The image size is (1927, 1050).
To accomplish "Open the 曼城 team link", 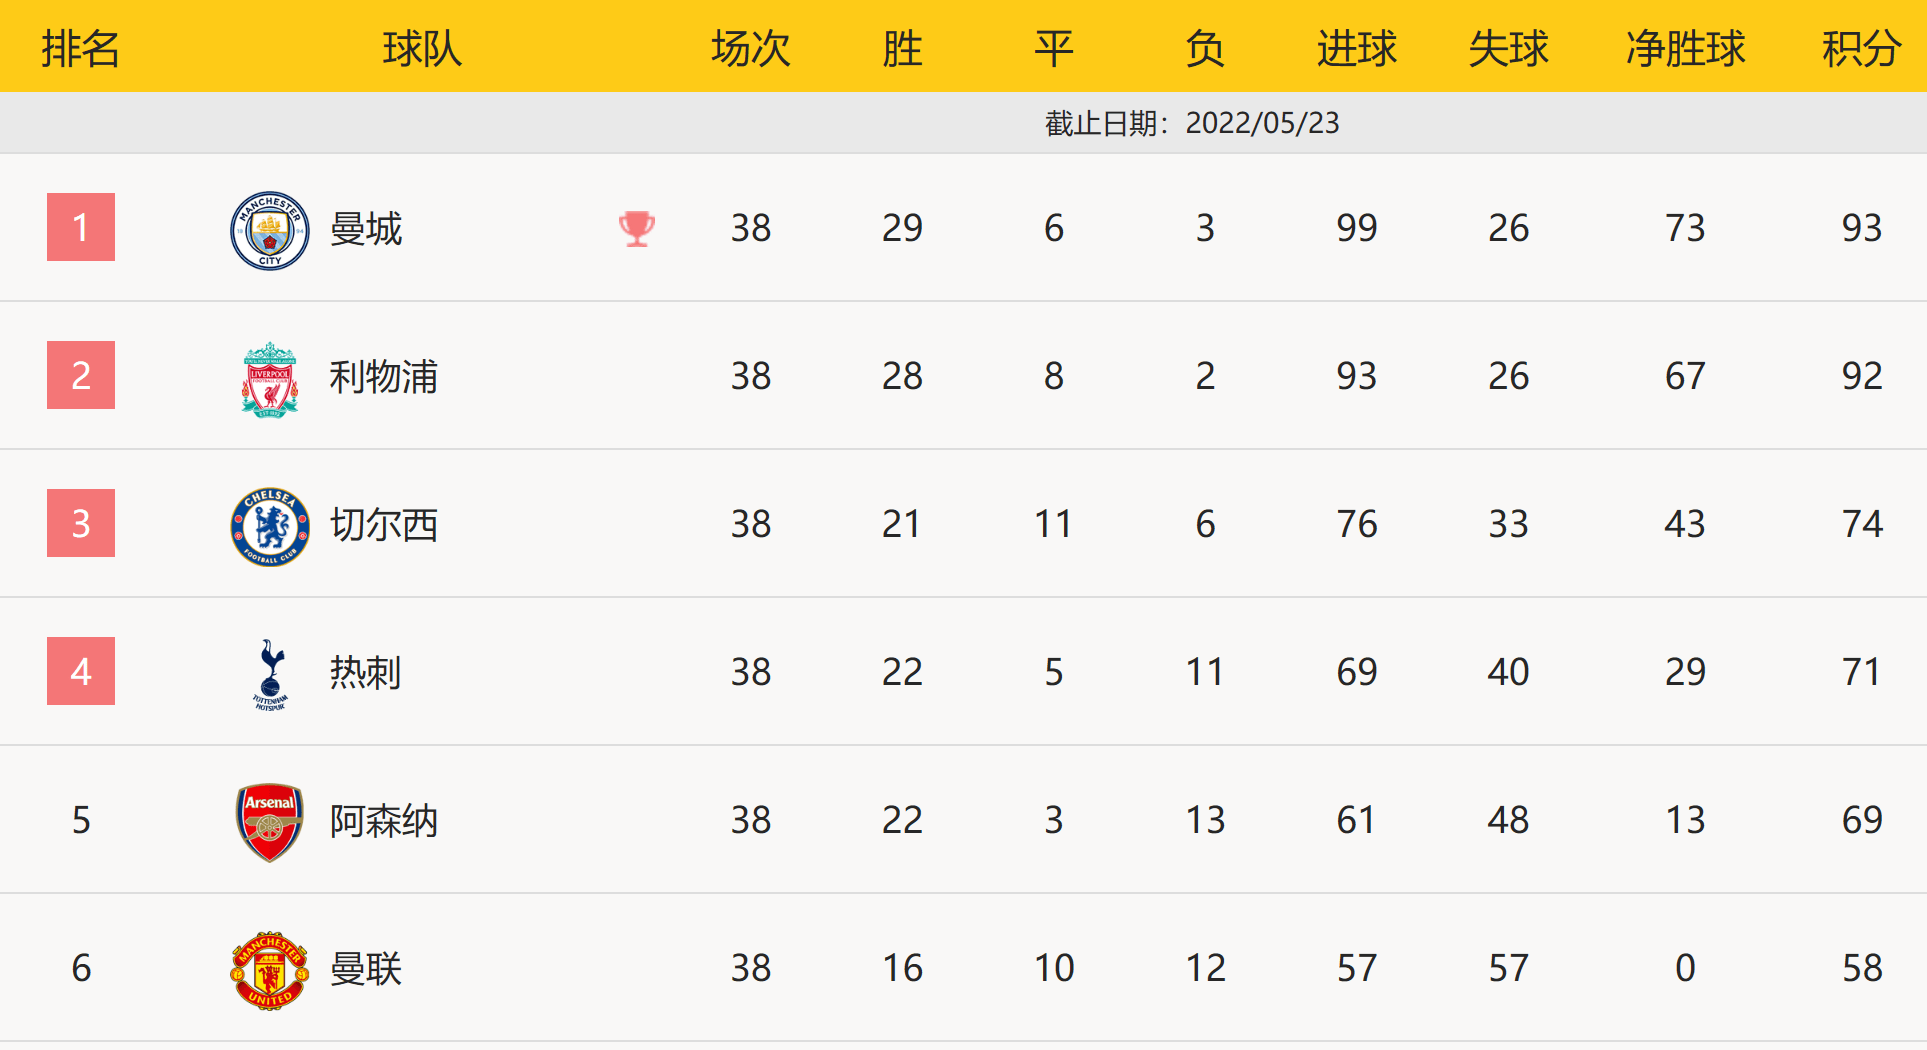I will (x=366, y=229).
